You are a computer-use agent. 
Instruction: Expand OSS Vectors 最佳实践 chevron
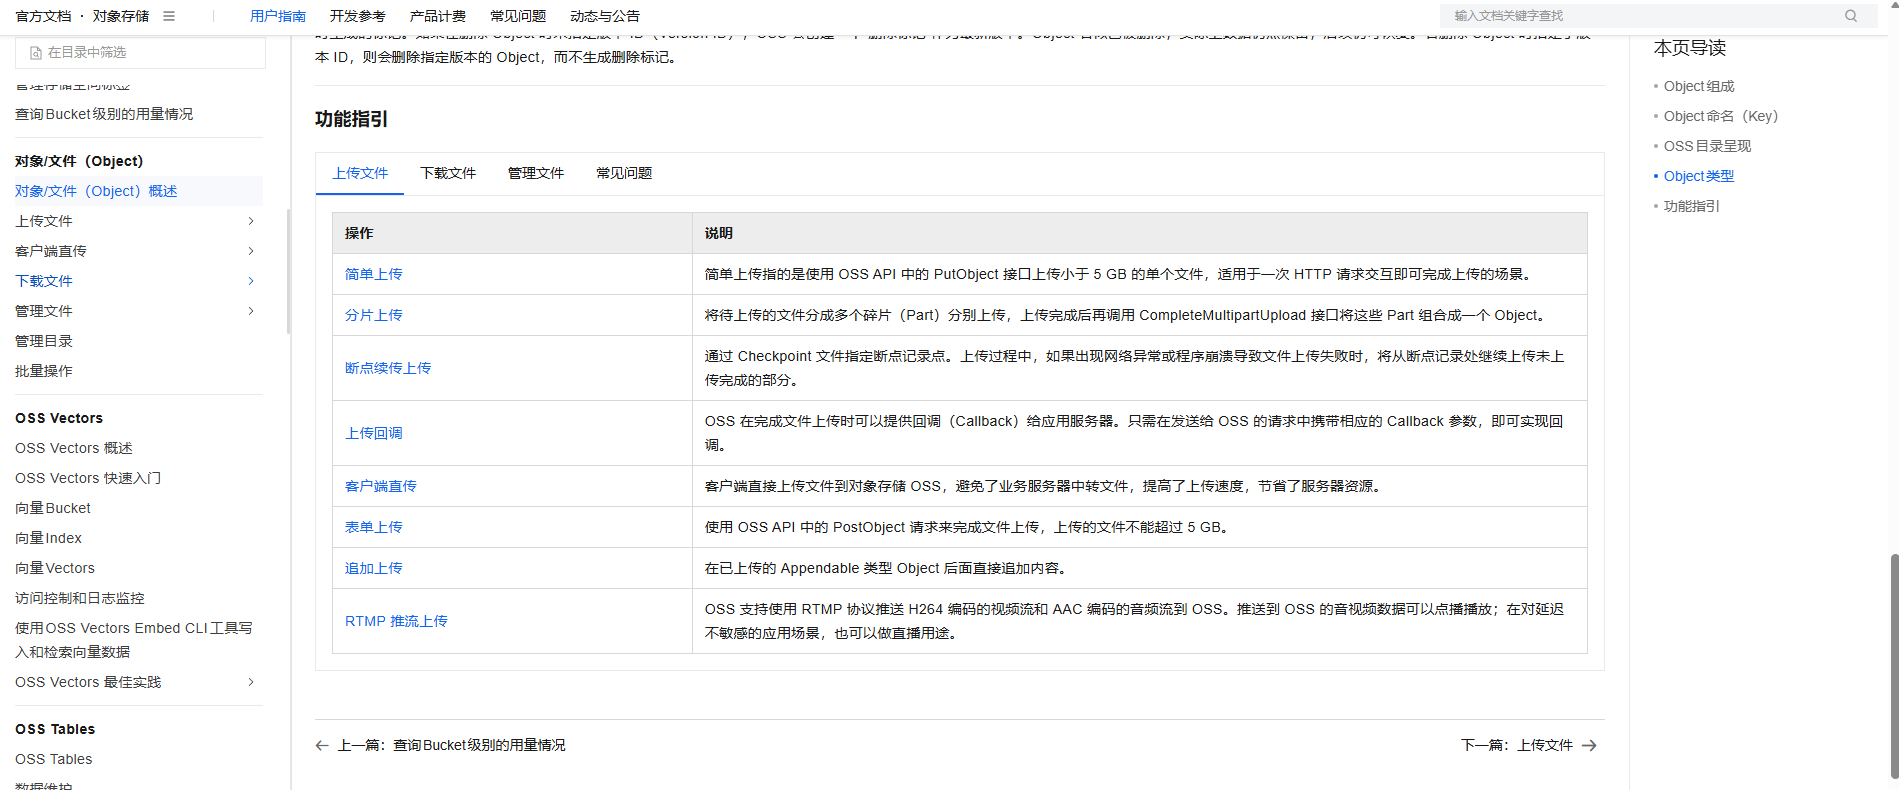tap(251, 682)
